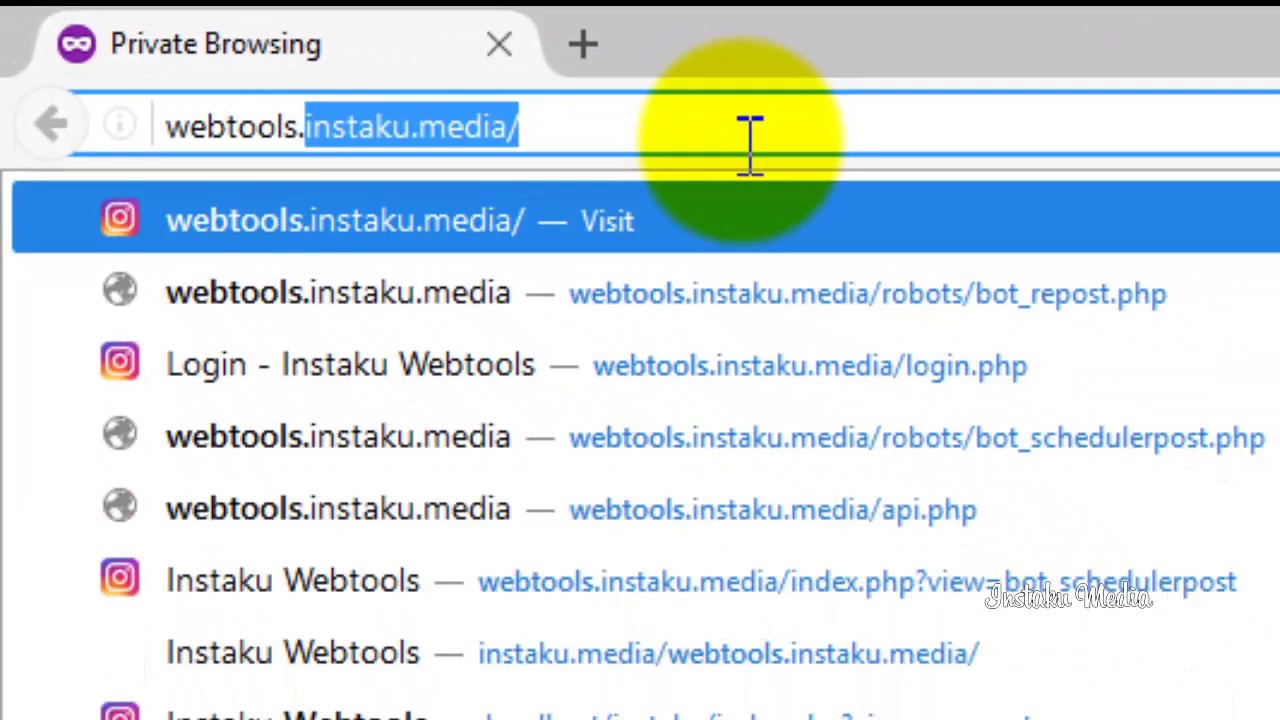Choose the bot_repost.php suggestion

[646, 292]
